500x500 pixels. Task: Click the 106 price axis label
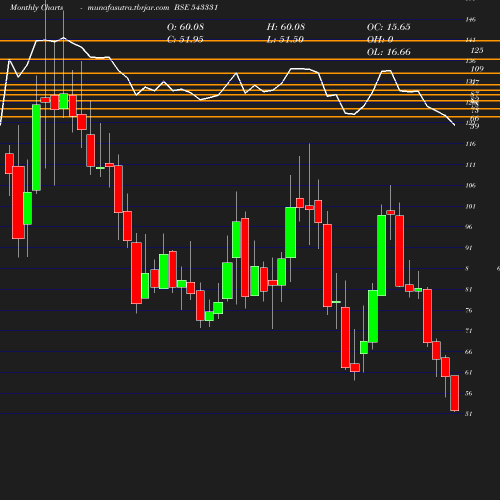coord(470,185)
